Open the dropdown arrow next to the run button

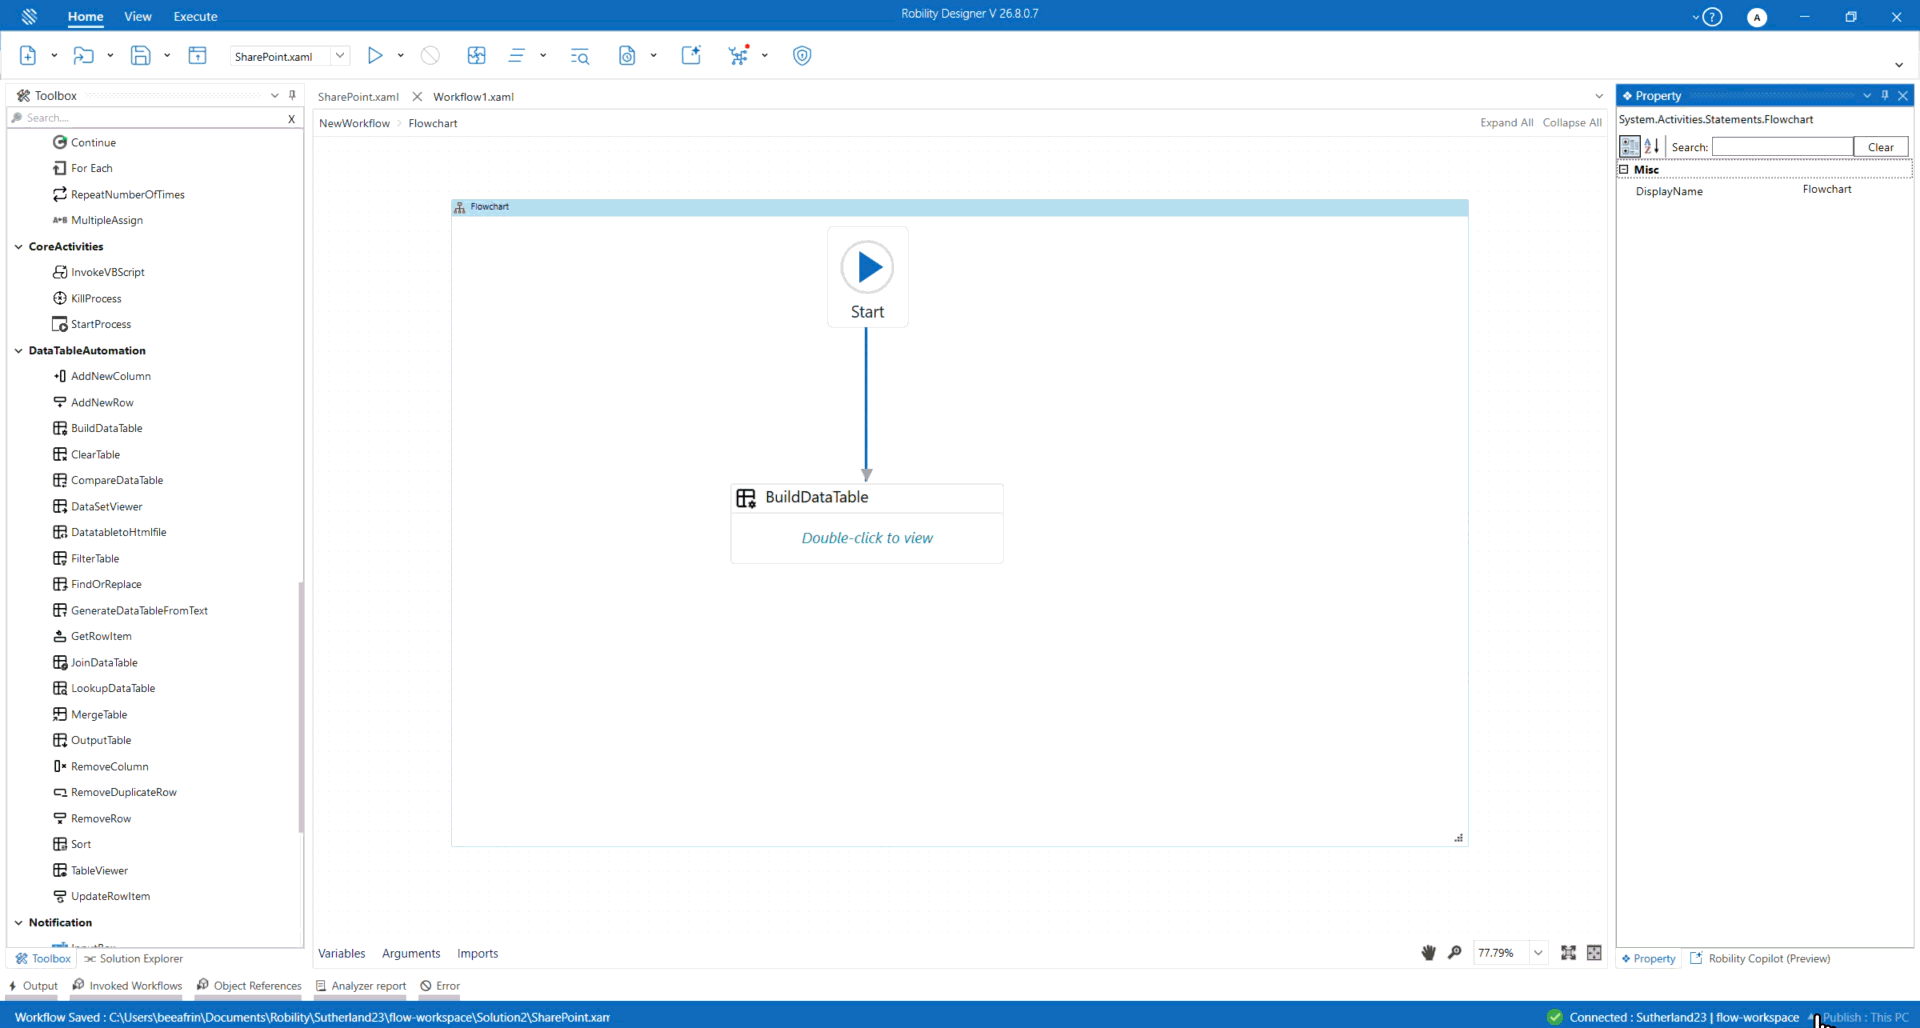[x=400, y=56]
